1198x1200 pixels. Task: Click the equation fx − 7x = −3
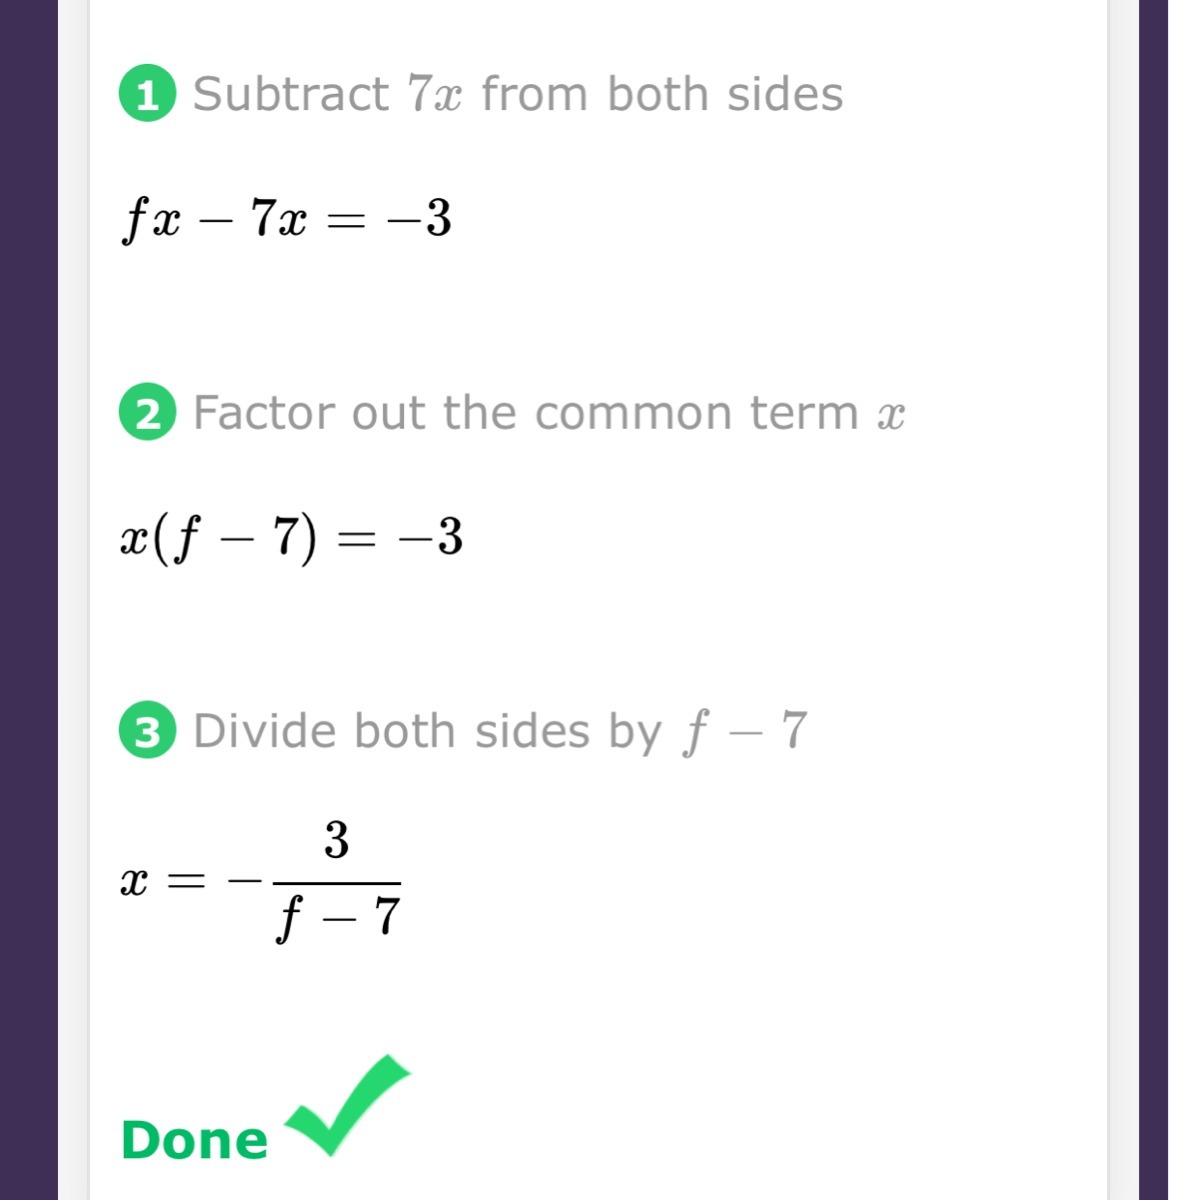coord(286,218)
